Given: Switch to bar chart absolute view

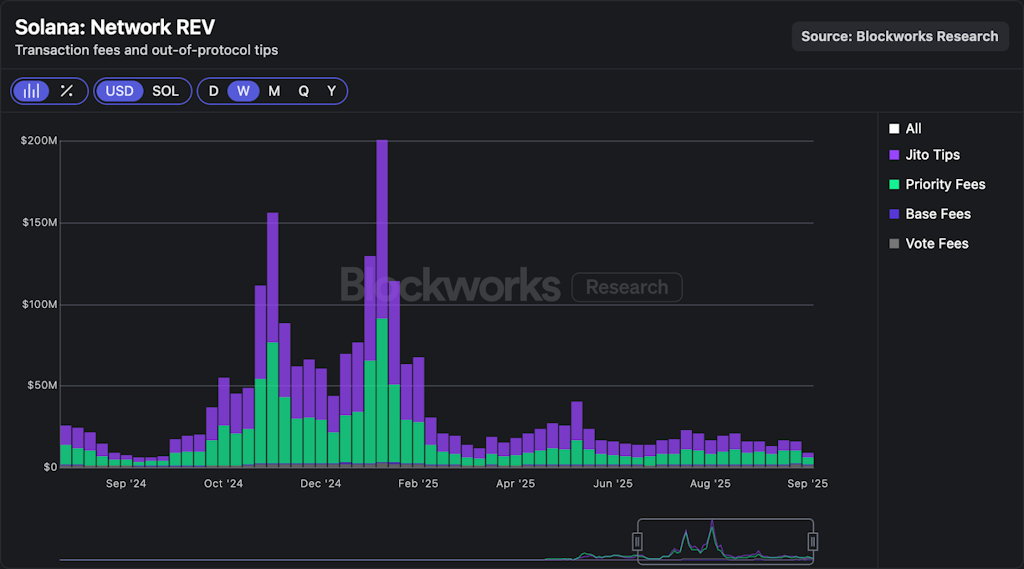Looking at the screenshot, I should (33, 91).
